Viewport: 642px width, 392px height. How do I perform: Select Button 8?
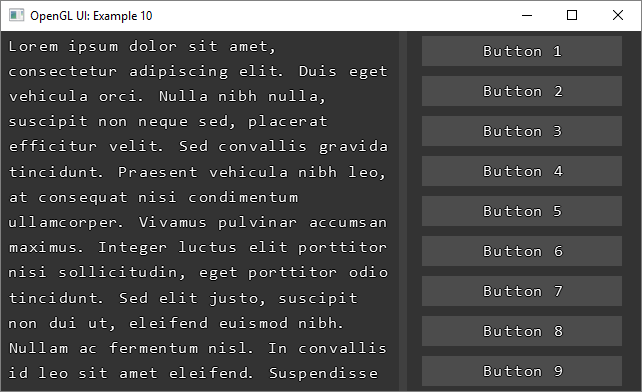coord(522,331)
